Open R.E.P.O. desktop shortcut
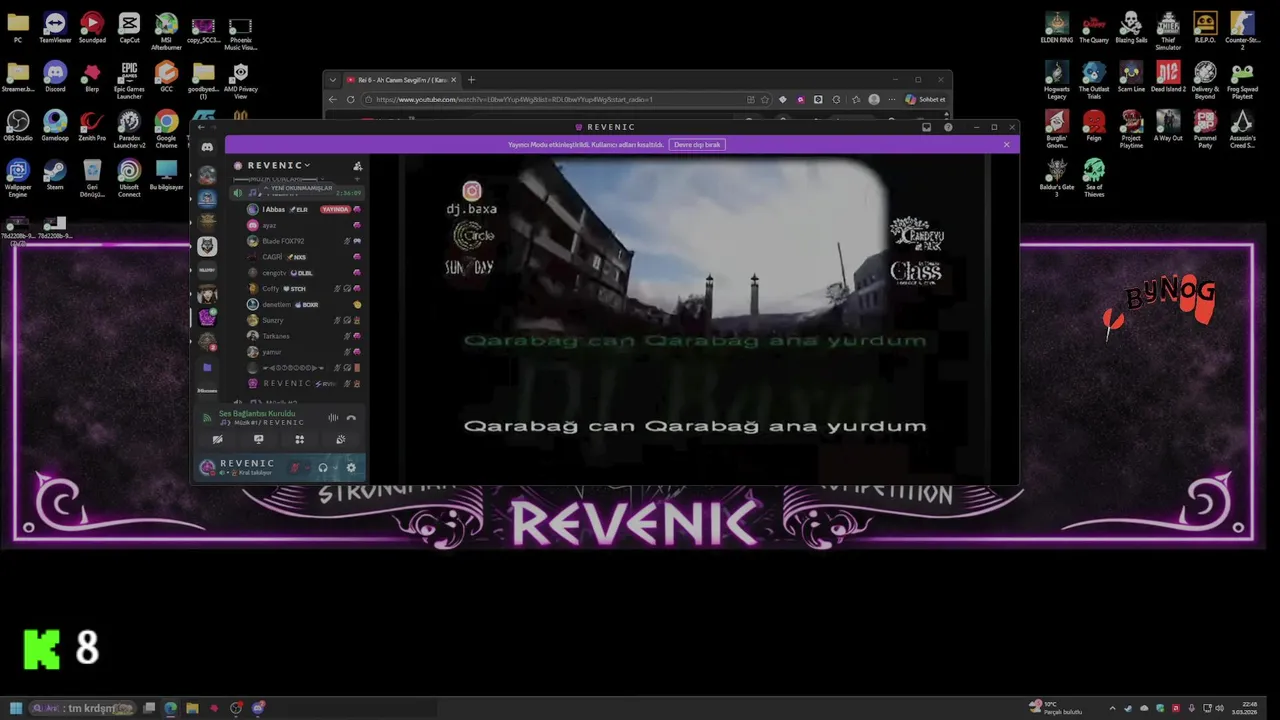 point(1205,27)
